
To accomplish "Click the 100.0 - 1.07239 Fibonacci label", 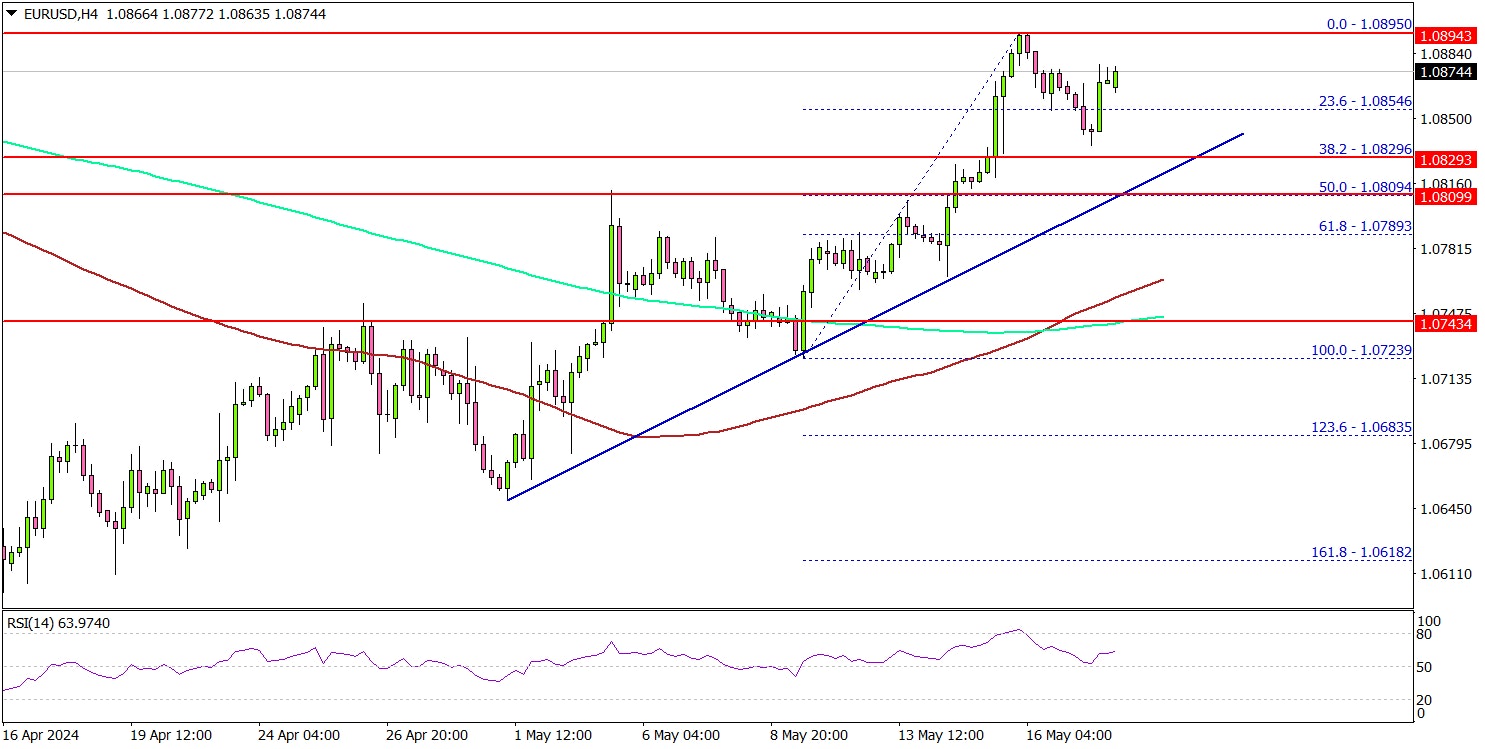I will [x=1361, y=350].
